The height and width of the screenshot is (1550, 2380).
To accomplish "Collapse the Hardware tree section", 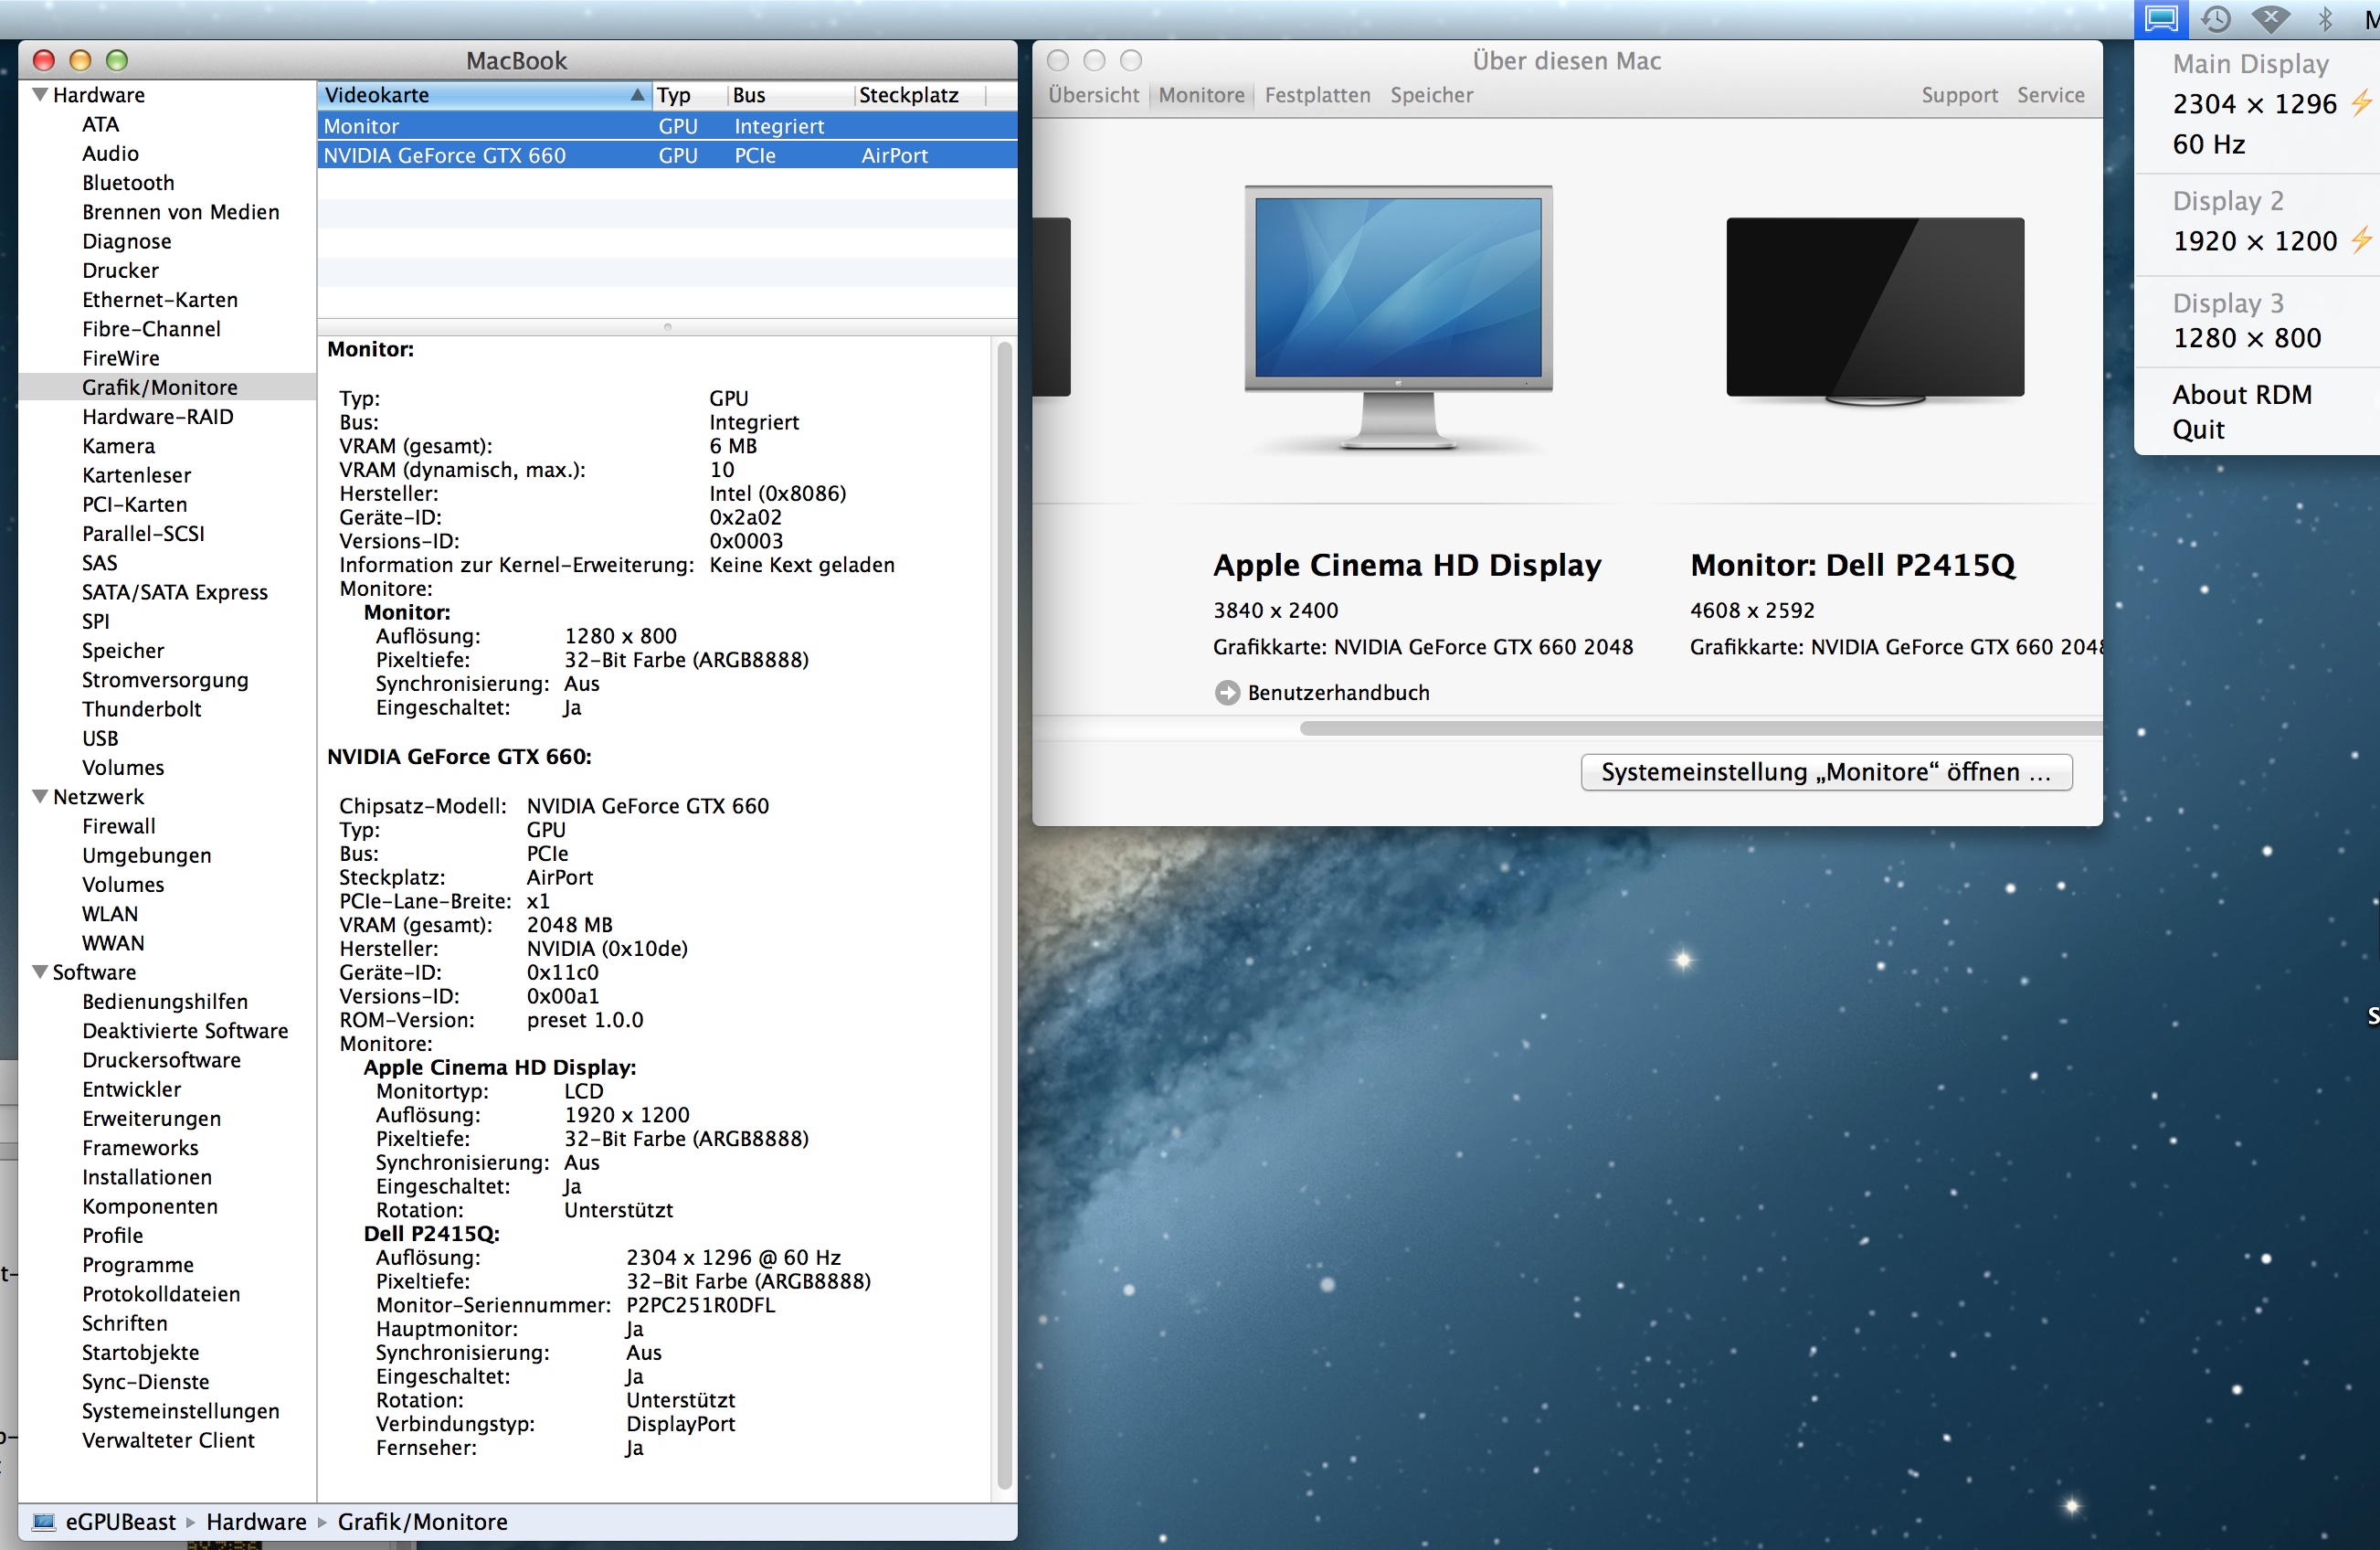I will click(x=40, y=95).
